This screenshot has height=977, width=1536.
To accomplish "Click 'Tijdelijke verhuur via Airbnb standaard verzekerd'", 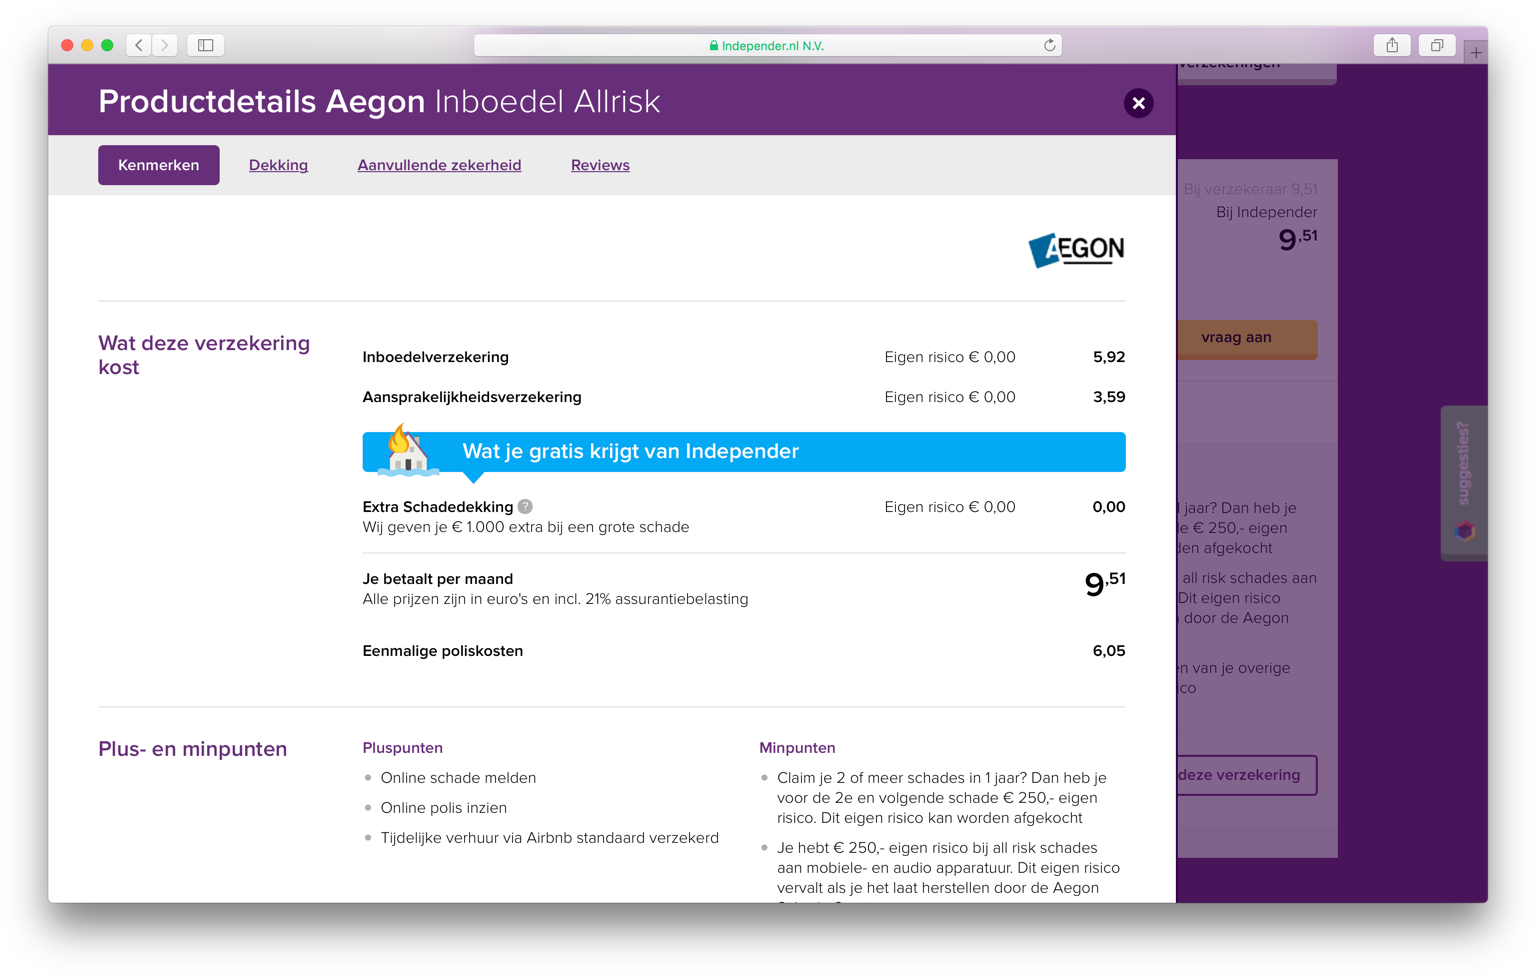I will tap(549, 838).
